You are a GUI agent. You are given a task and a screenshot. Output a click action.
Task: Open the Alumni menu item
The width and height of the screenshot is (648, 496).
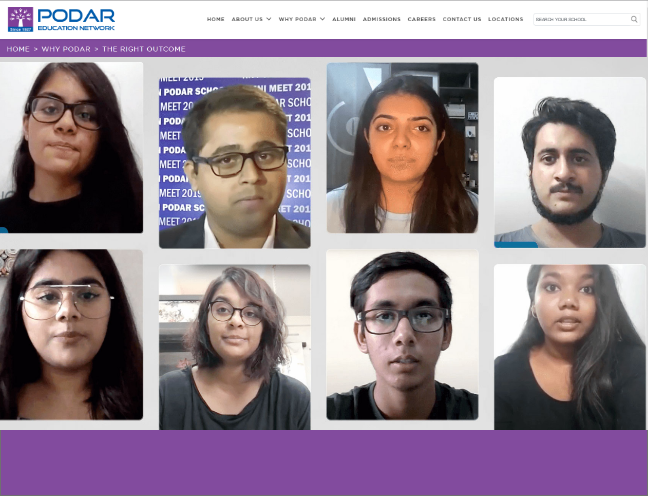(x=344, y=19)
